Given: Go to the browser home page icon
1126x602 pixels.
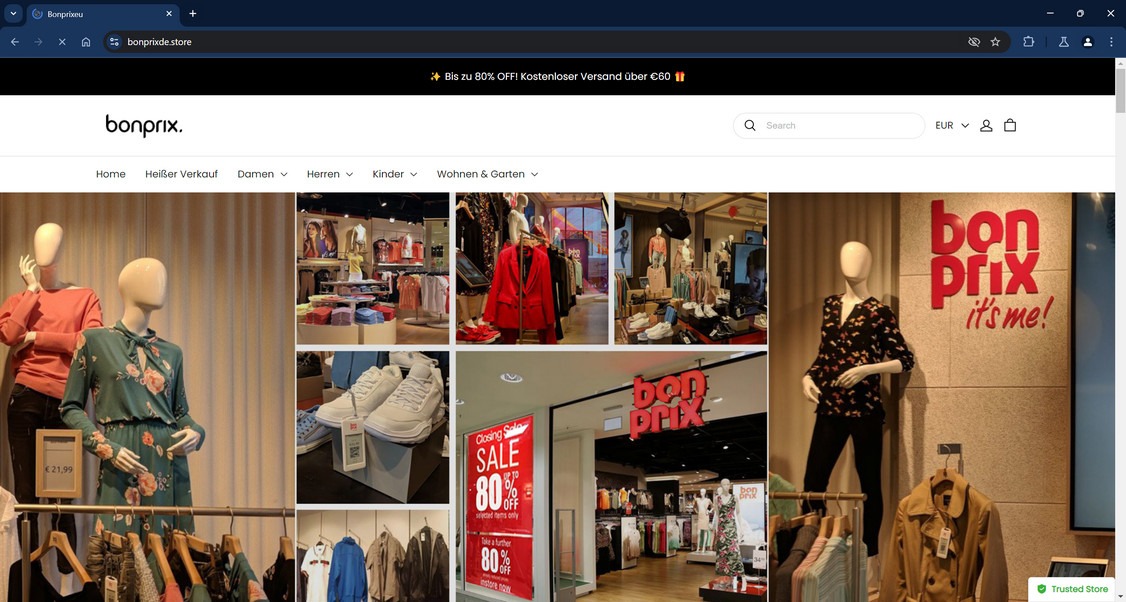Looking at the screenshot, I should pos(85,42).
